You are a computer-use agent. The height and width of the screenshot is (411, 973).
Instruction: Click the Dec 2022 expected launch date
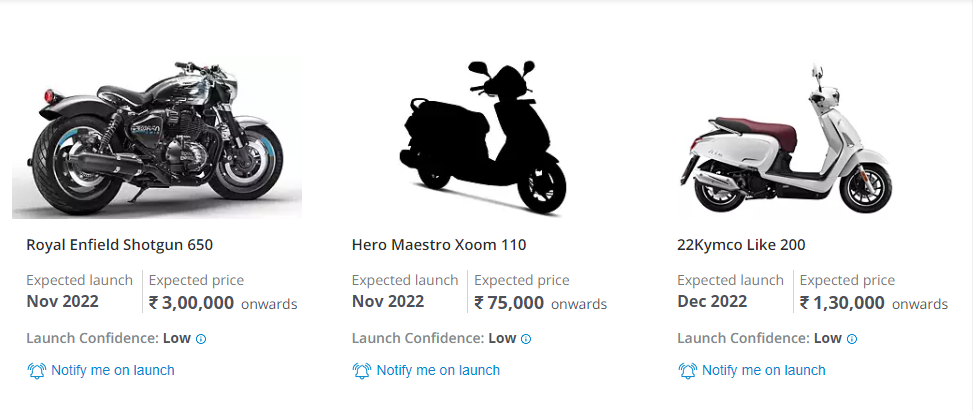[x=712, y=301]
